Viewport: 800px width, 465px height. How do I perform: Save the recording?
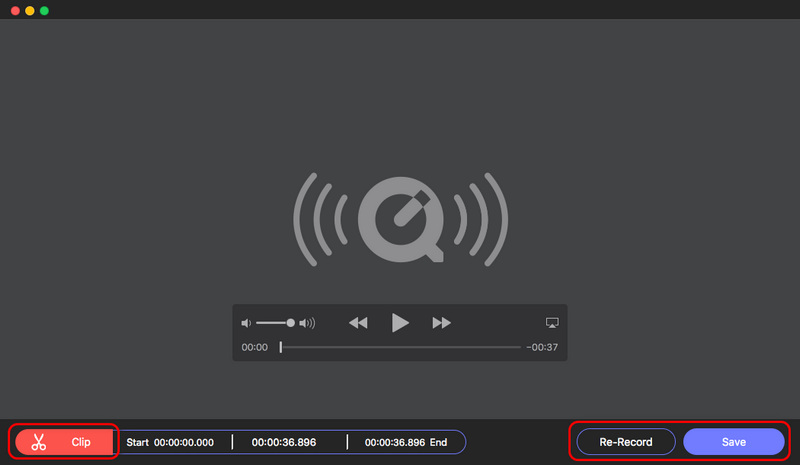(x=734, y=442)
